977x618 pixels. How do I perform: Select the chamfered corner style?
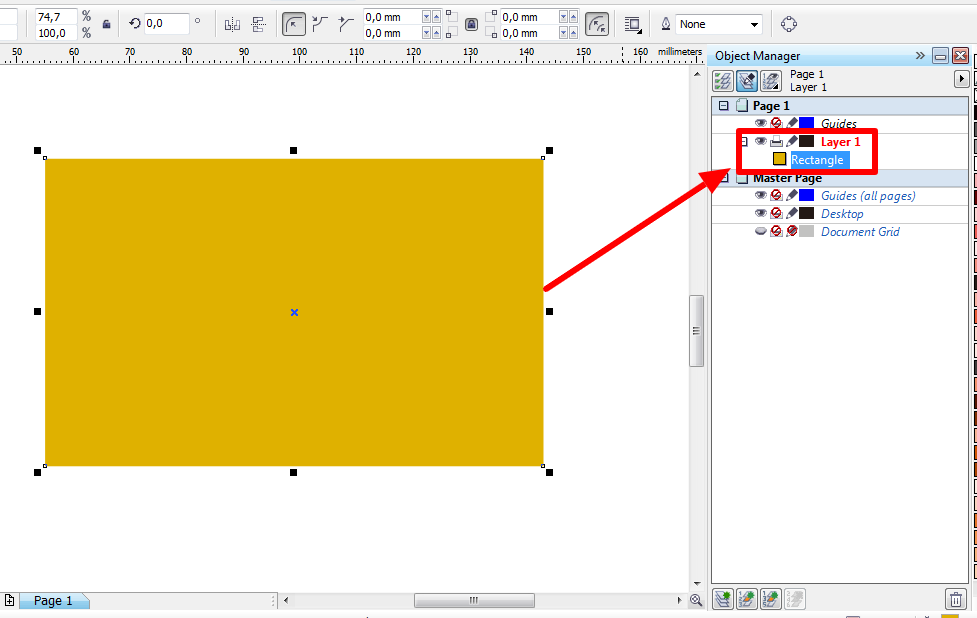(x=346, y=24)
